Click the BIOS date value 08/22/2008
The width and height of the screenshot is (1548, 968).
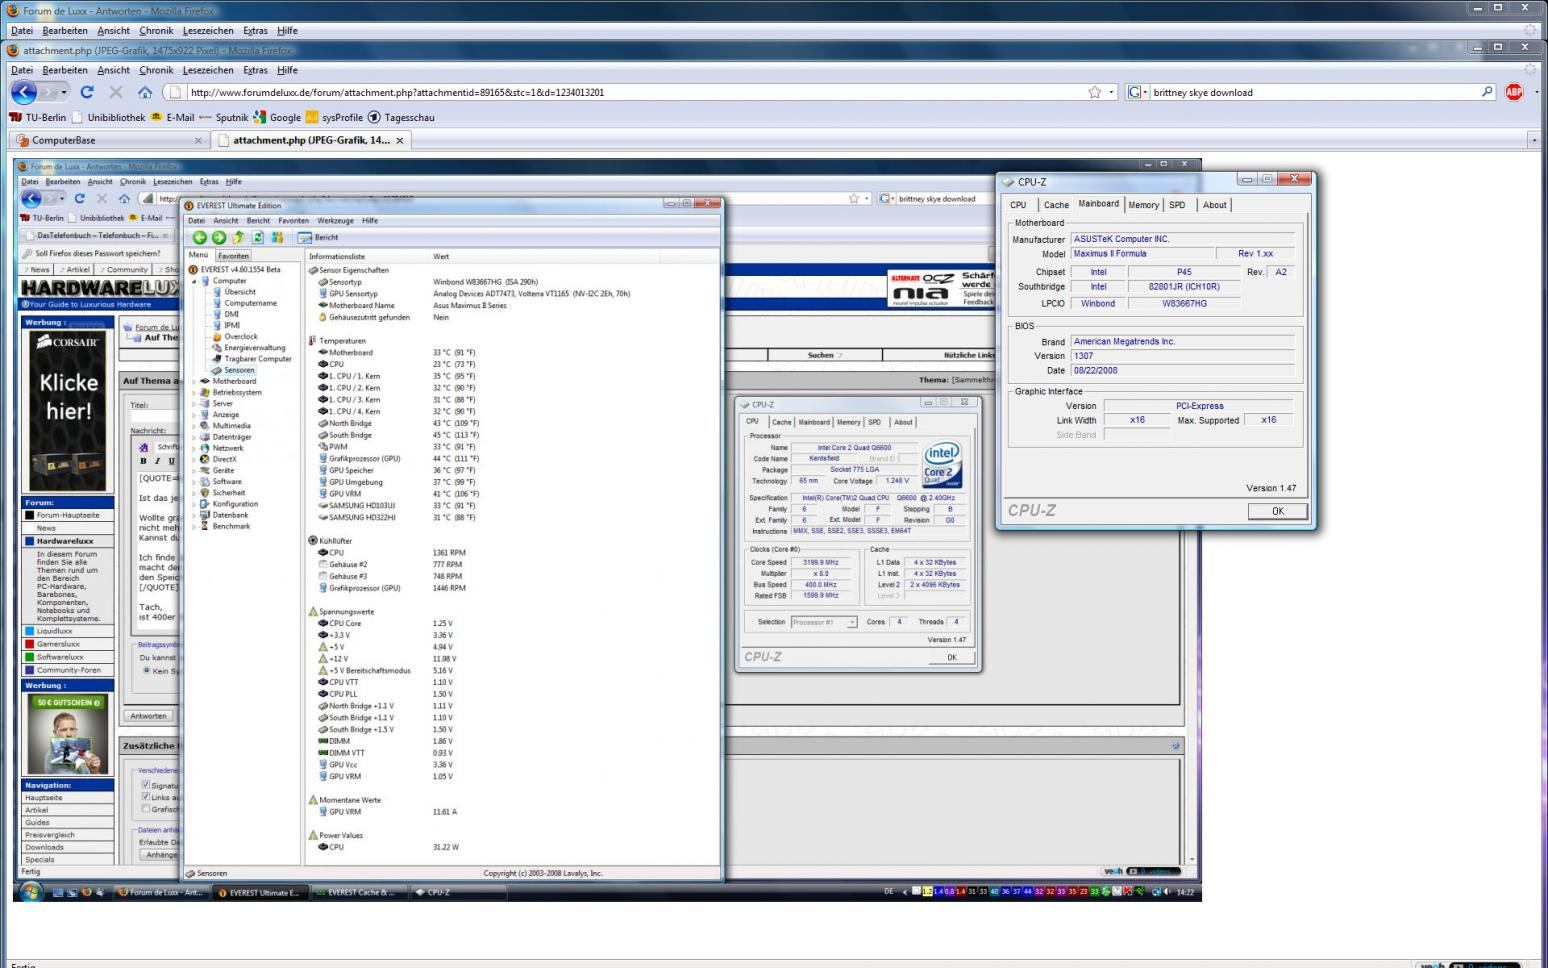point(1183,370)
